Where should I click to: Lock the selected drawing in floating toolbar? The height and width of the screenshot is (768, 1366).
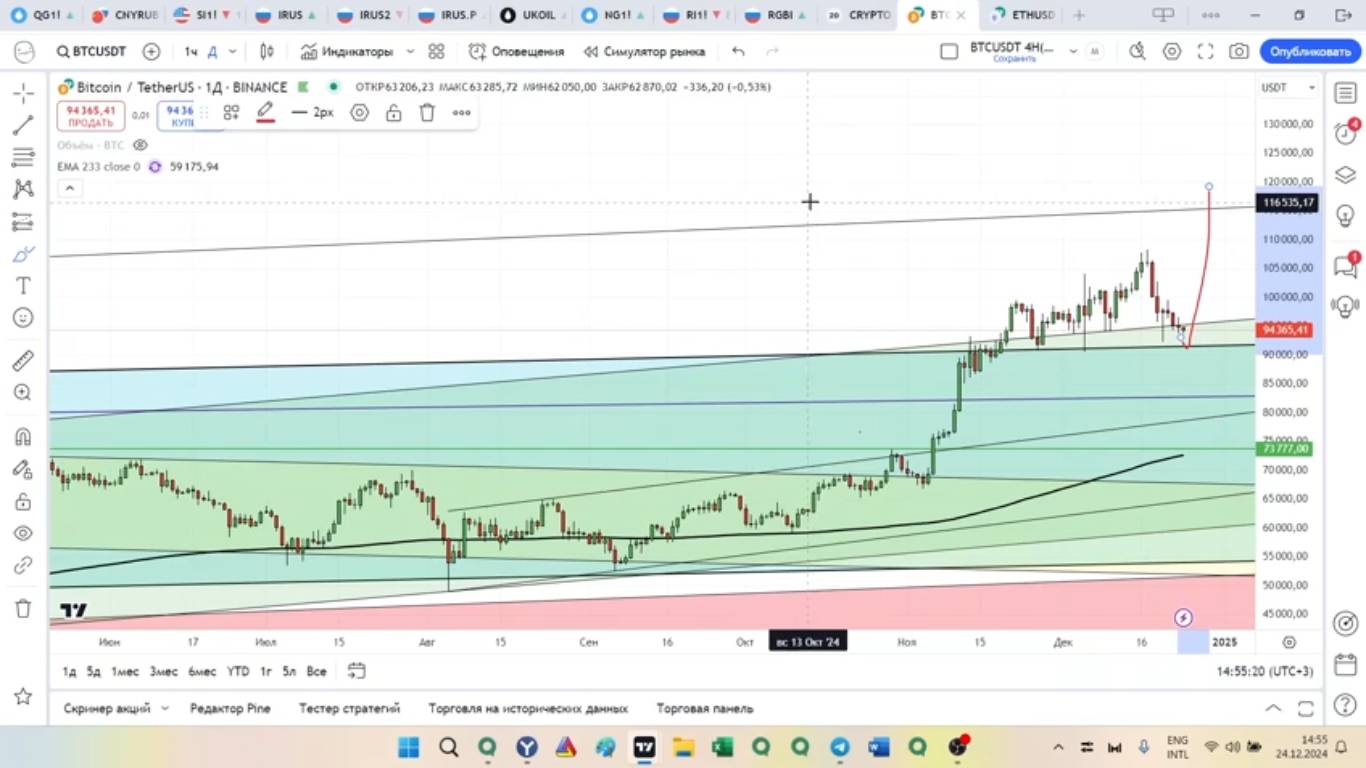coord(394,113)
